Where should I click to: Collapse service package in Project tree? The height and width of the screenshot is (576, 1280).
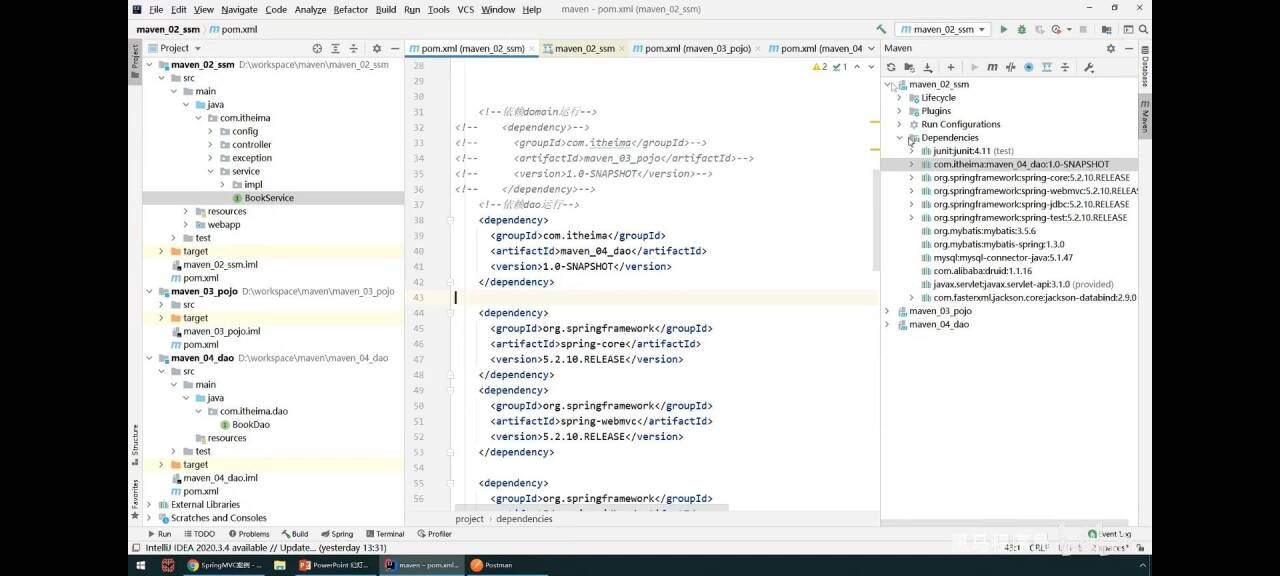click(x=210, y=171)
